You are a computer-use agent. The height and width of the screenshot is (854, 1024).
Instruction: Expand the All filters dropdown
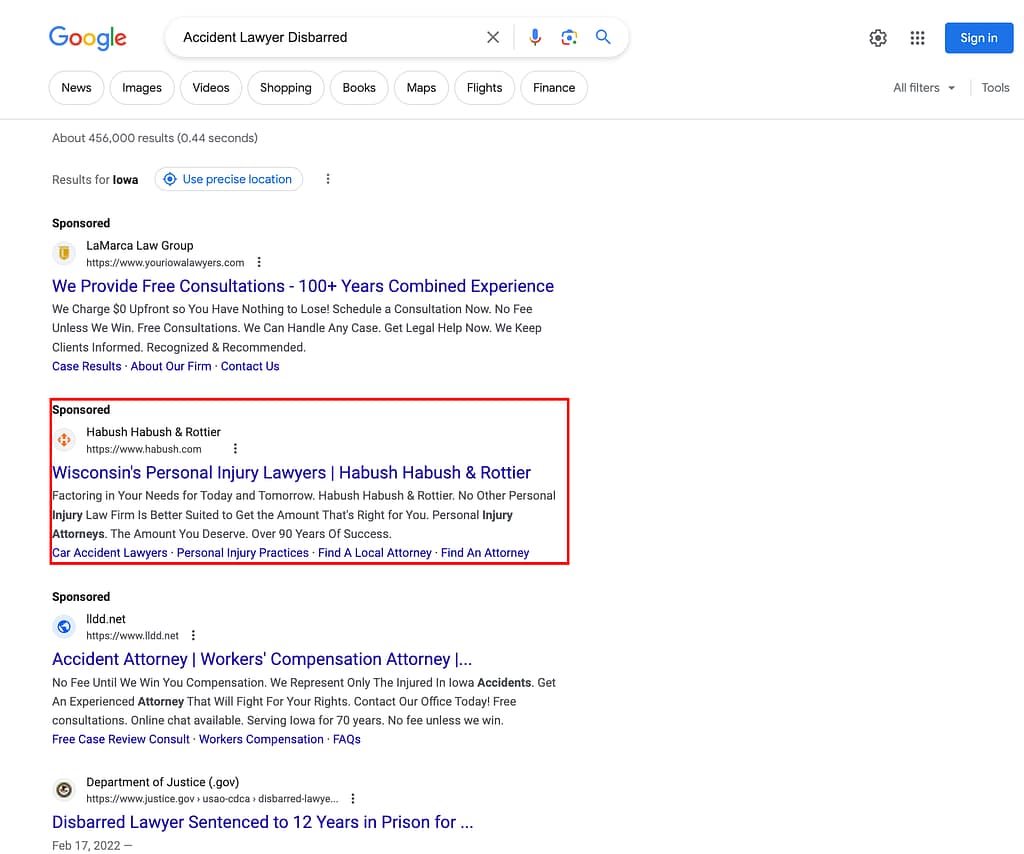(923, 87)
